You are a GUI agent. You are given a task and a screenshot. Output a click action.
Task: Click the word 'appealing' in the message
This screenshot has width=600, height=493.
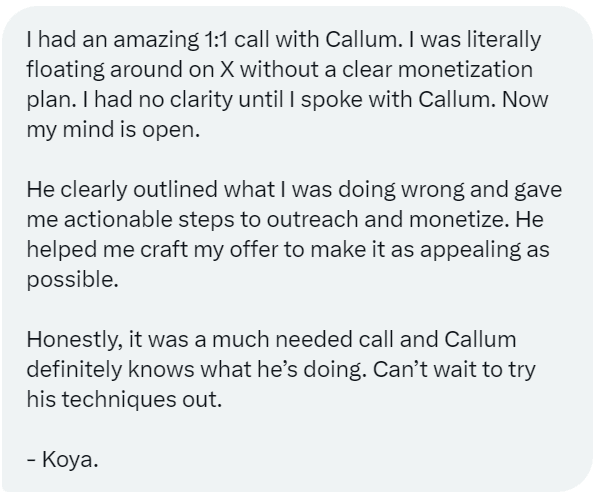[470, 251]
